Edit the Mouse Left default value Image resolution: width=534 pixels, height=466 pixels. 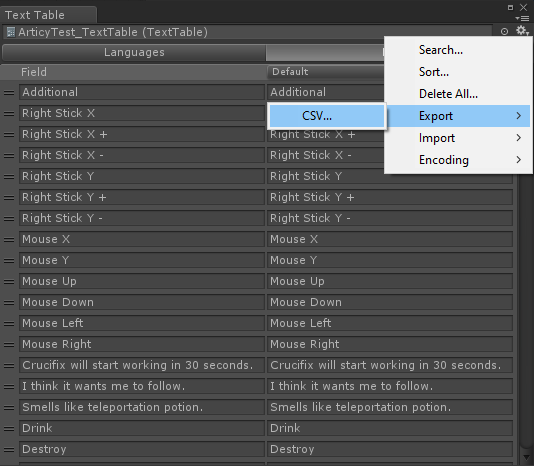pos(390,323)
